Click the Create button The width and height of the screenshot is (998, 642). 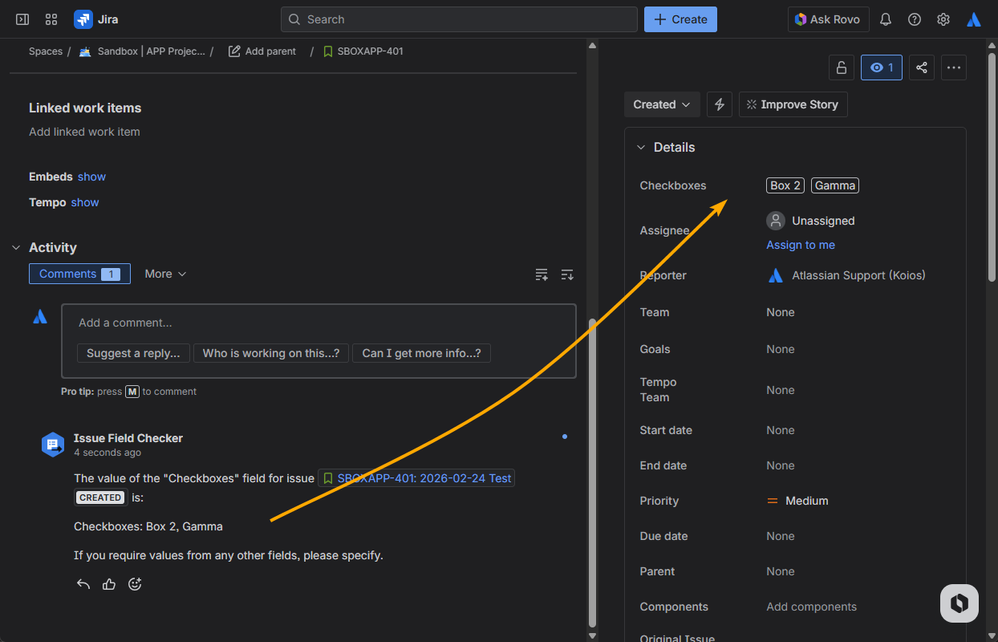pyautogui.click(x=680, y=20)
